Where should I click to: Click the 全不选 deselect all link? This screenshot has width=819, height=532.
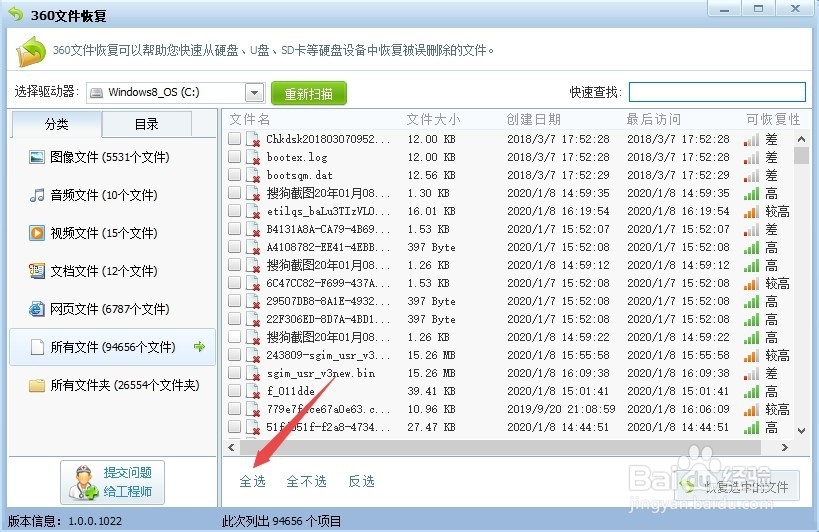(x=307, y=481)
